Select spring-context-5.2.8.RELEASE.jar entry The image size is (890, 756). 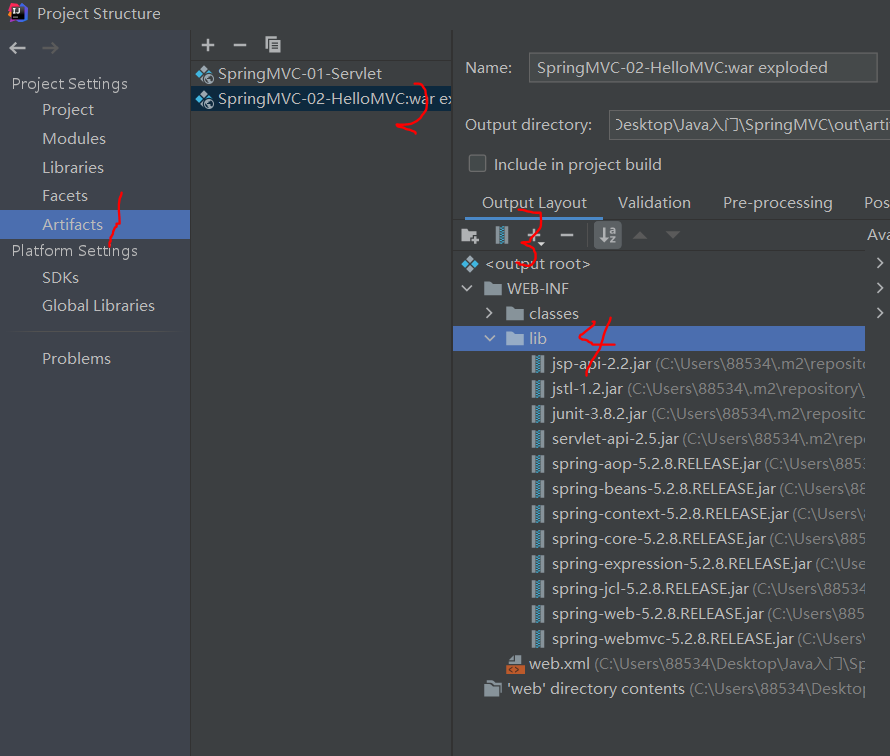(x=658, y=513)
